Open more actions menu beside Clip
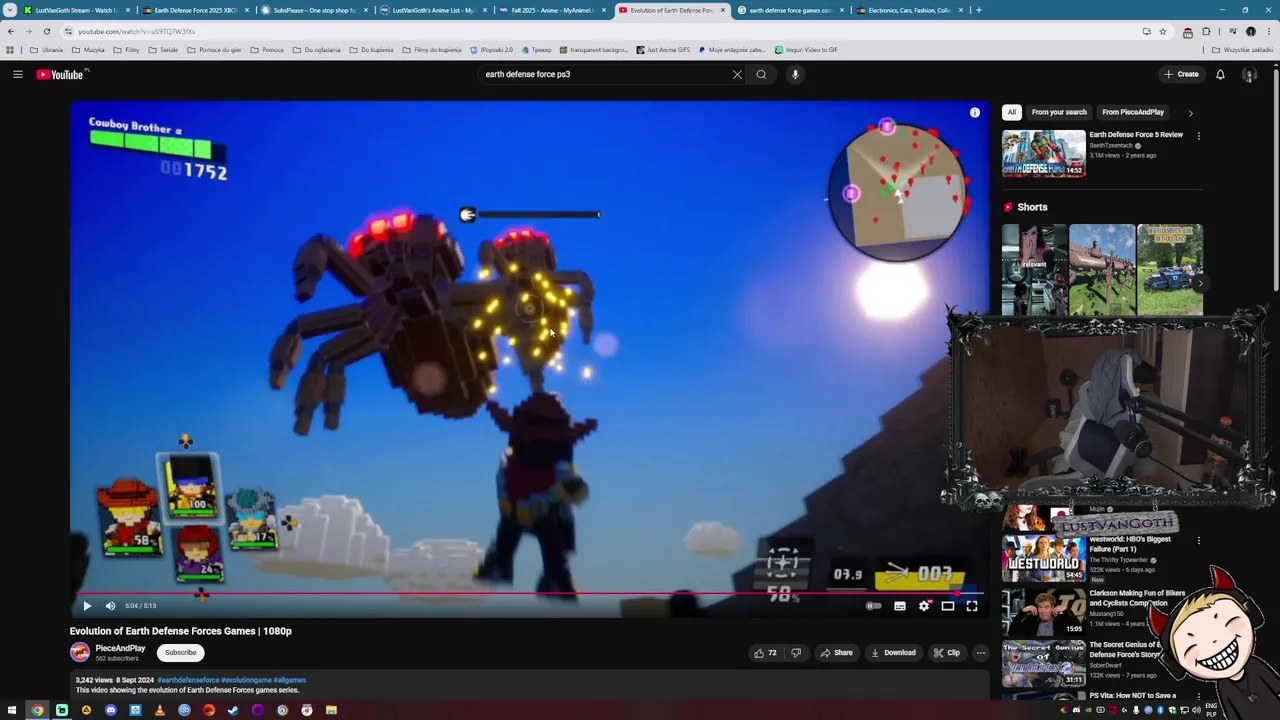The image size is (1280, 720). (x=980, y=653)
